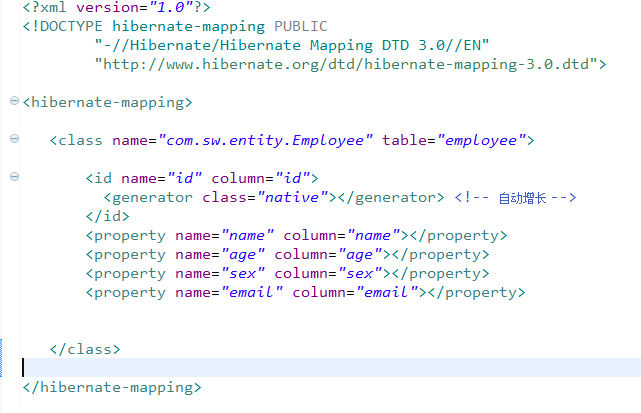Click the generator class "native" value
The height and width of the screenshot is (413, 641).
coord(293,198)
